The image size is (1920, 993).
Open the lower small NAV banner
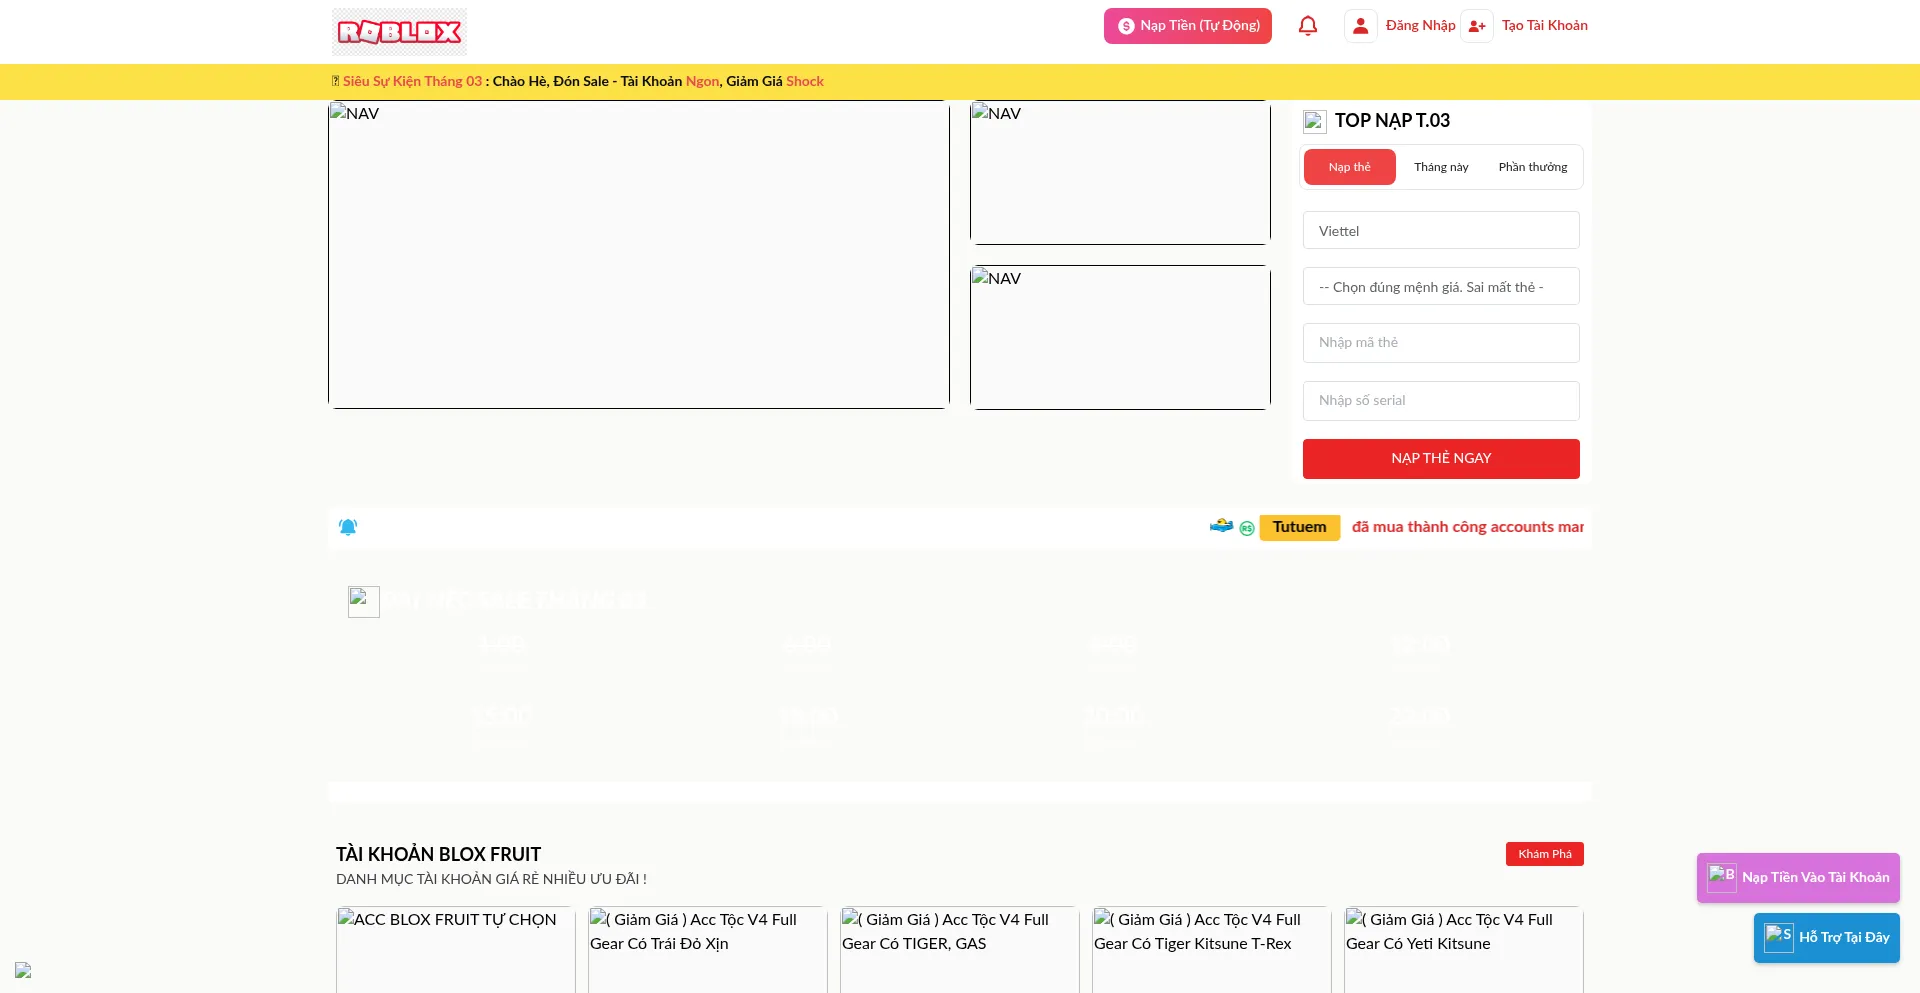(1120, 337)
